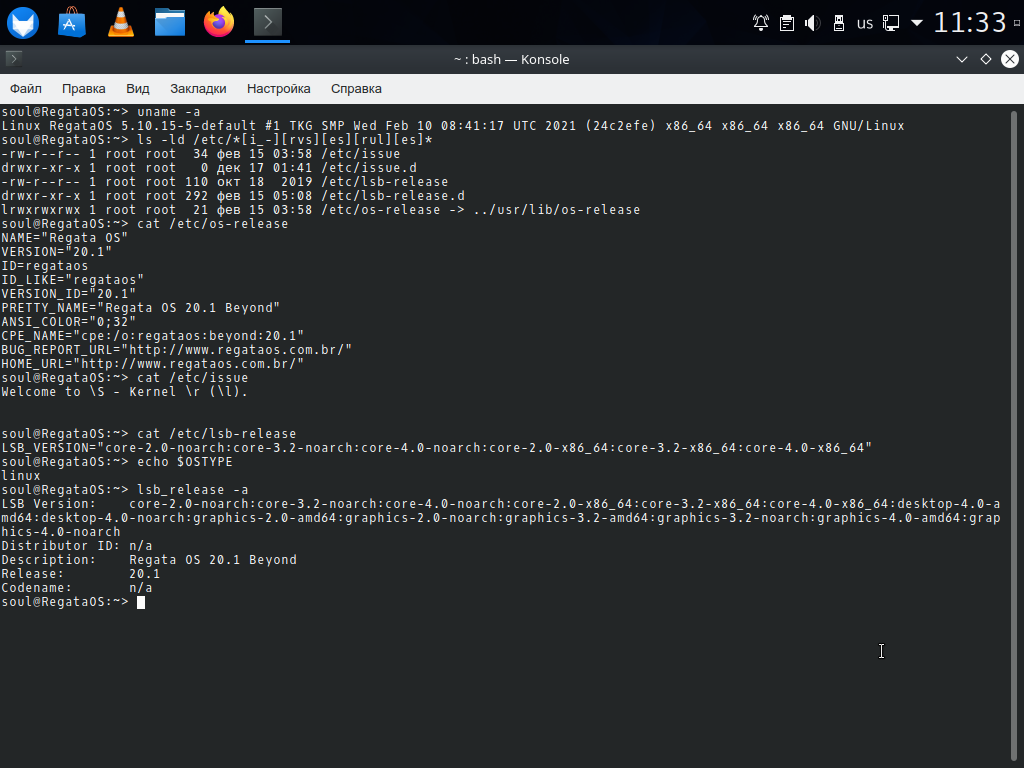This screenshot has height=768, width=1024.
Task: Maximize Konsole with diamond button
Action: 986,59
